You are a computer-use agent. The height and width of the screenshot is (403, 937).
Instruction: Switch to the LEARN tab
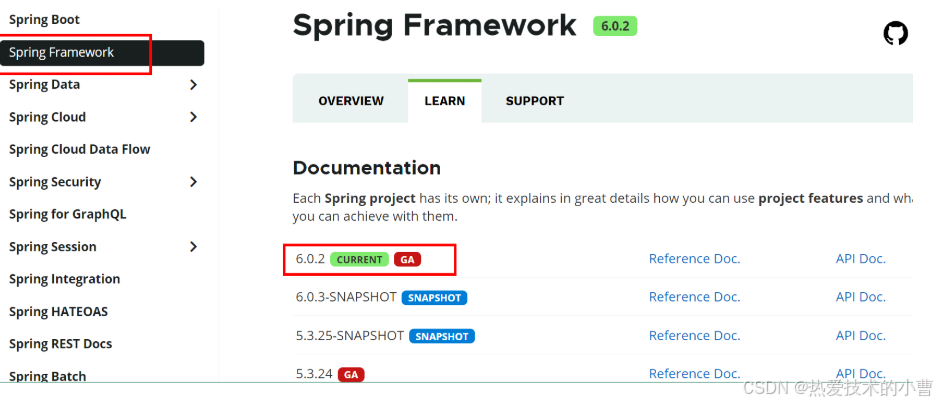(445, 101)
